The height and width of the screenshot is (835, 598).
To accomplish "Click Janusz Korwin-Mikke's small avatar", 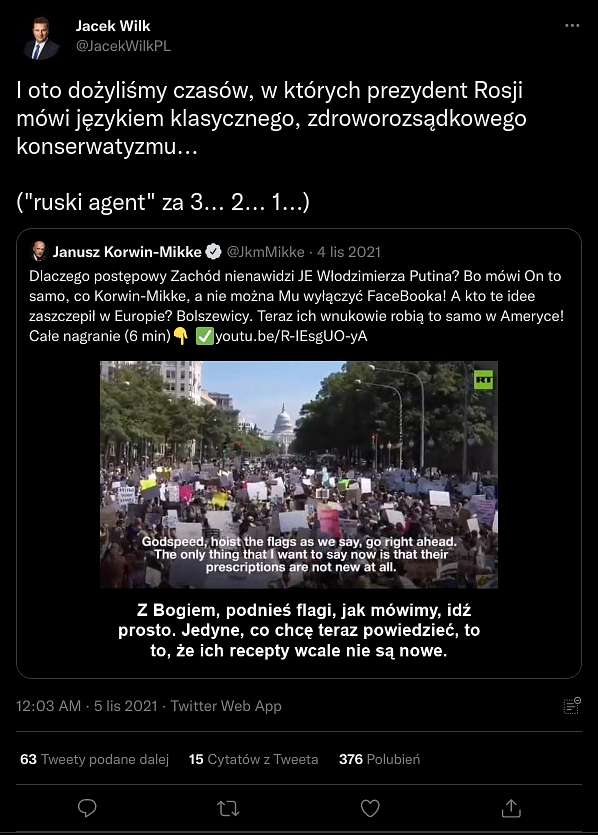I will click(x=38, y=251).
